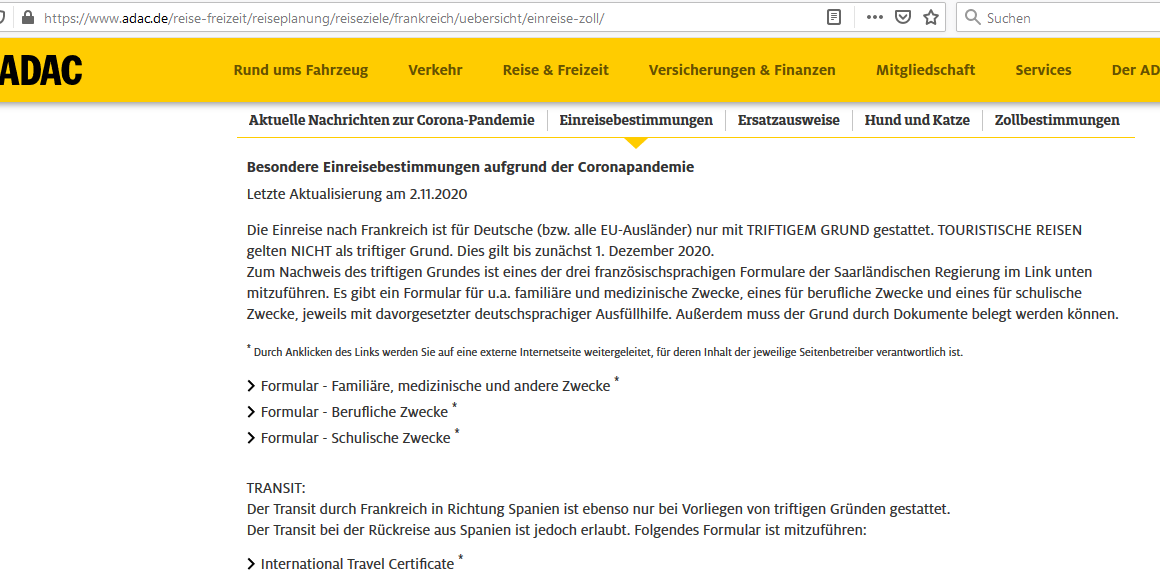
Task: Open the Rund ums Fahrzeug menu
Action: 300,70
